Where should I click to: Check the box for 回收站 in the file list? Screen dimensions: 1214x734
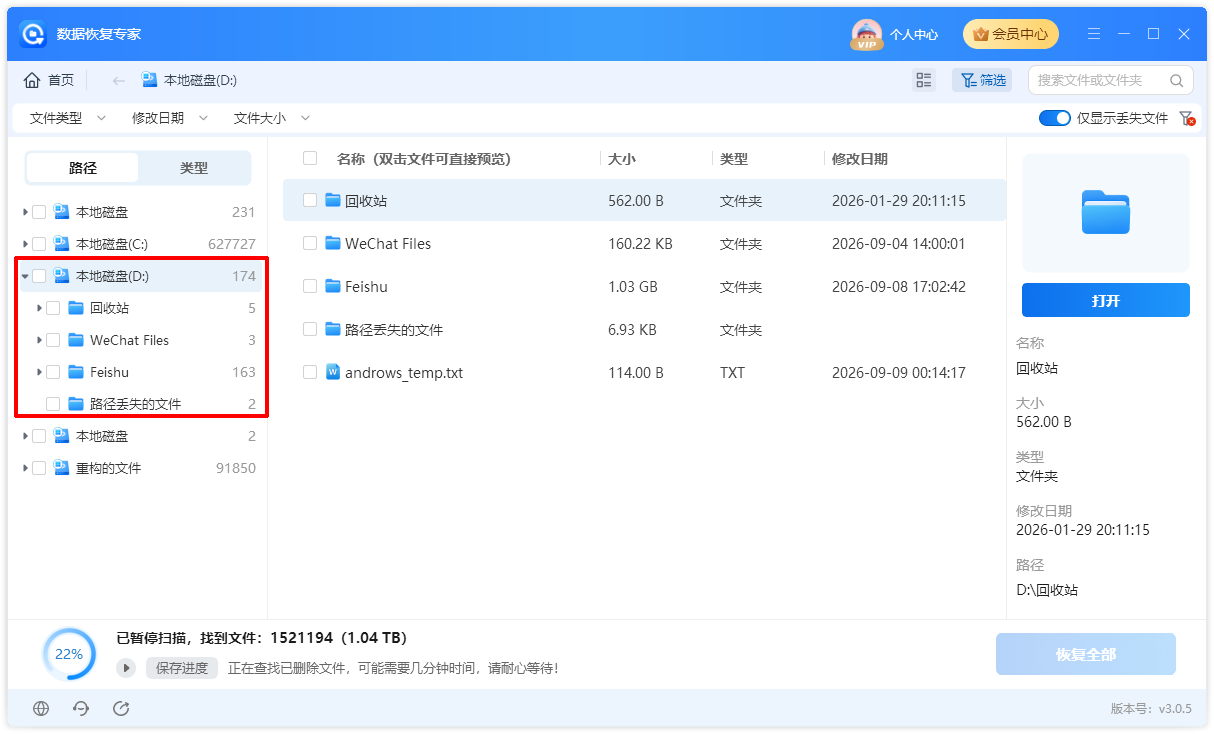(310, 200)
